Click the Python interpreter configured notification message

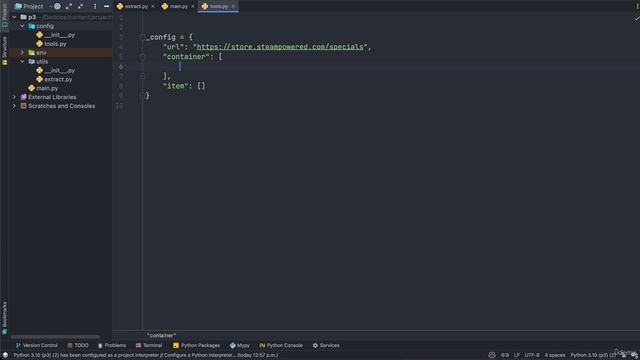click(x=146, y=355)
